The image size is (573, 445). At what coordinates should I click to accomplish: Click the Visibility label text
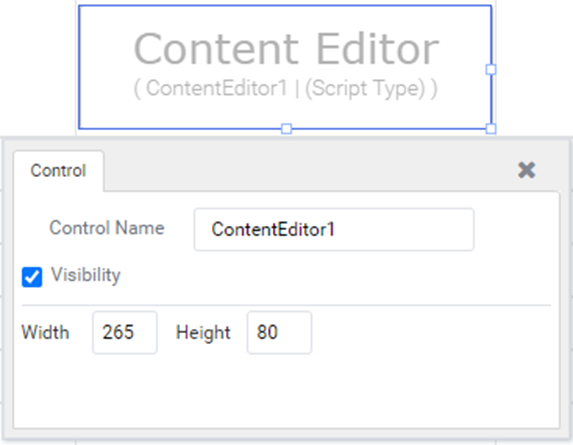pyautogui.click(x=86, y=275)
